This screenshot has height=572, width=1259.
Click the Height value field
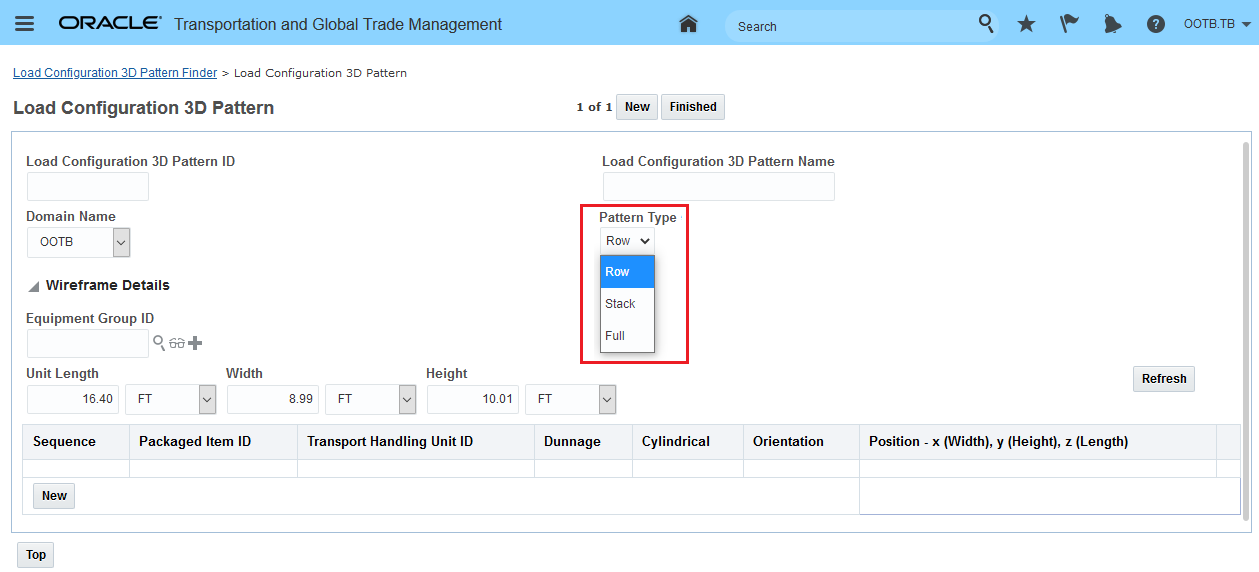[x=474, y=399]
